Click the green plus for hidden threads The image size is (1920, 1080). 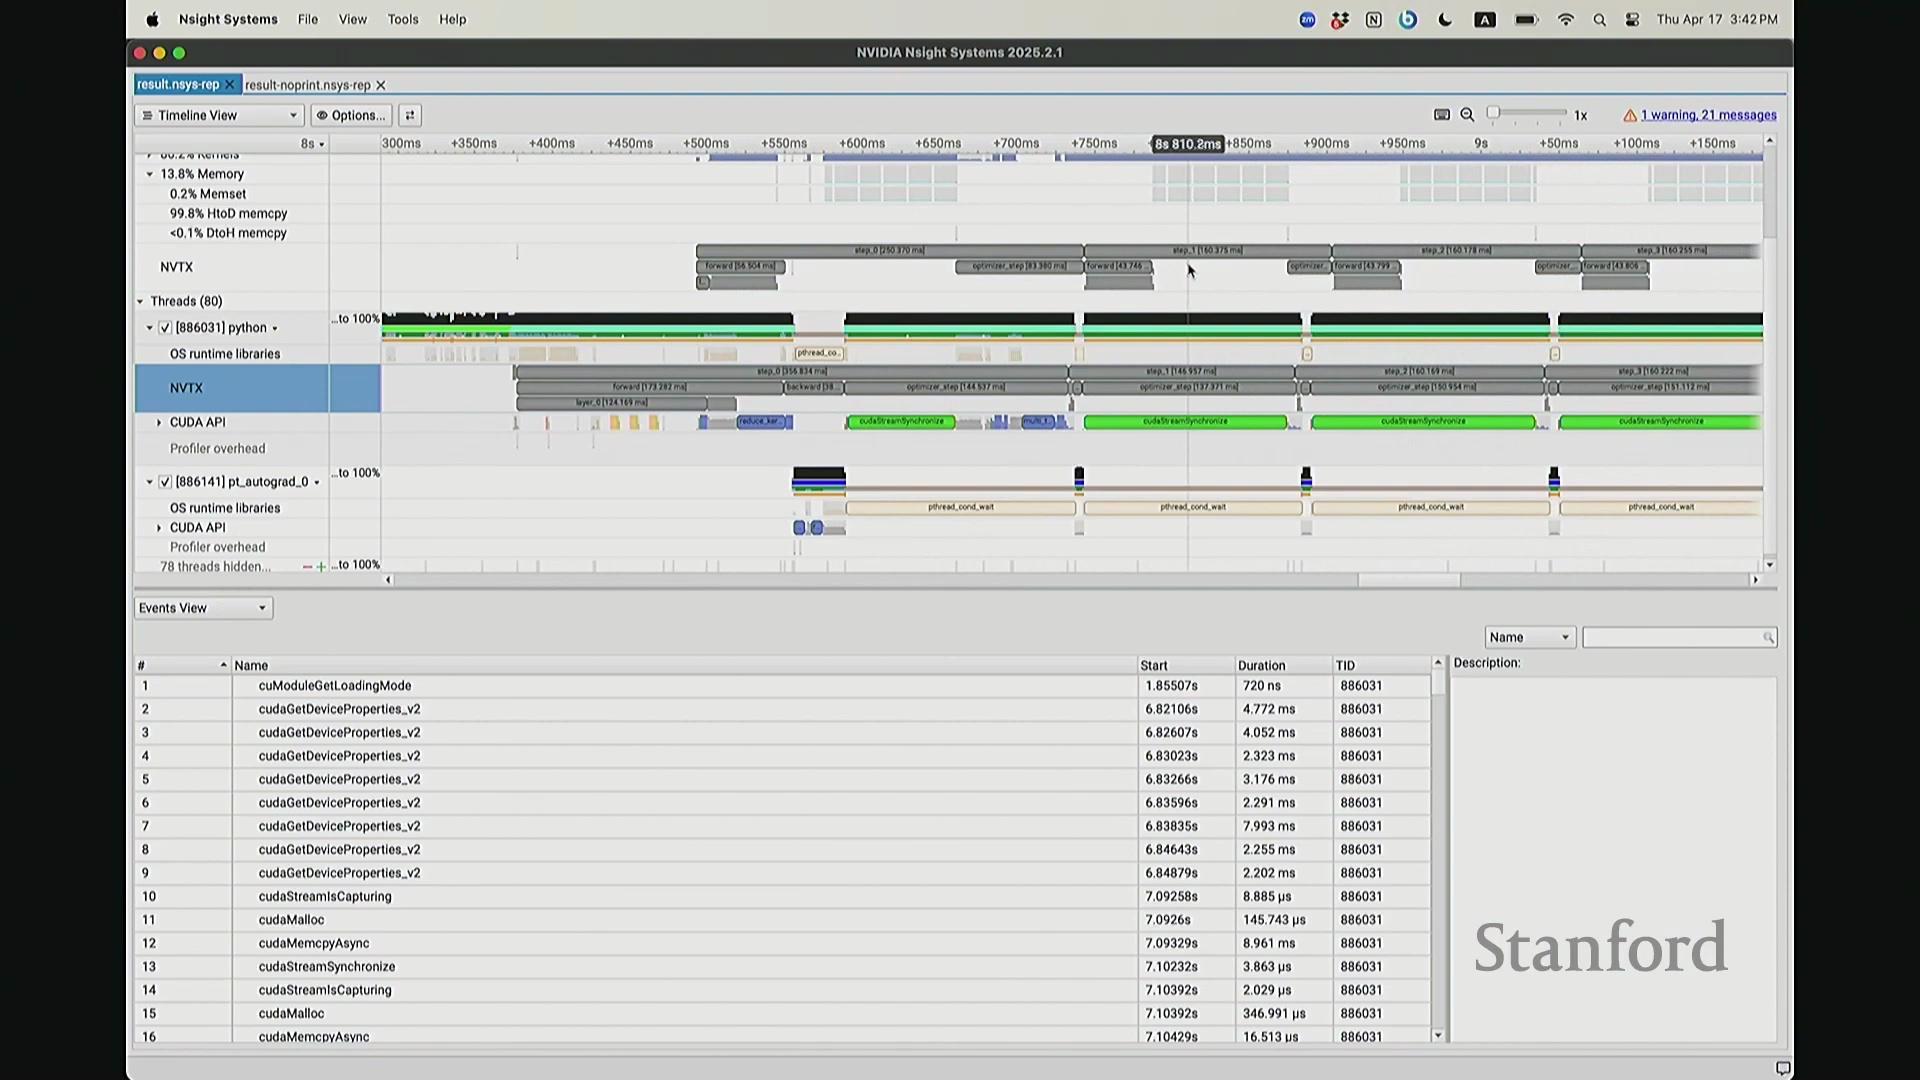pos(321,567)
